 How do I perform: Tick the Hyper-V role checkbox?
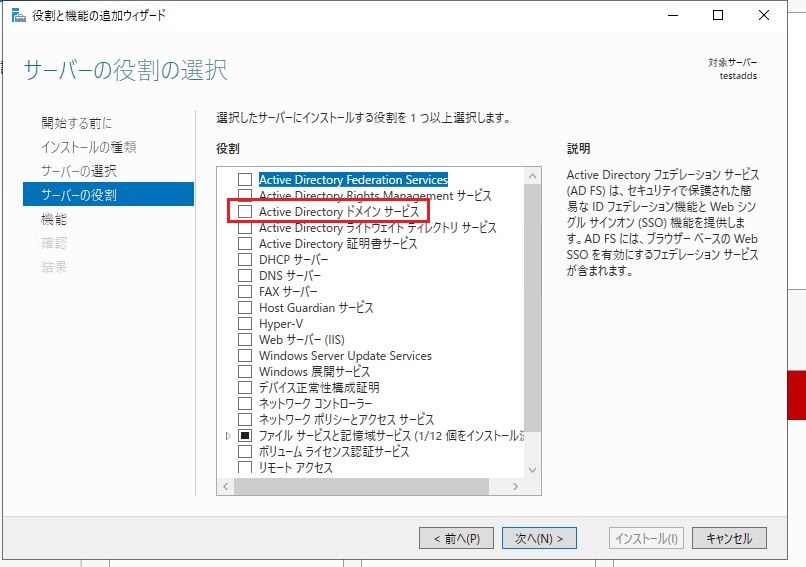[x=245, y=323]
